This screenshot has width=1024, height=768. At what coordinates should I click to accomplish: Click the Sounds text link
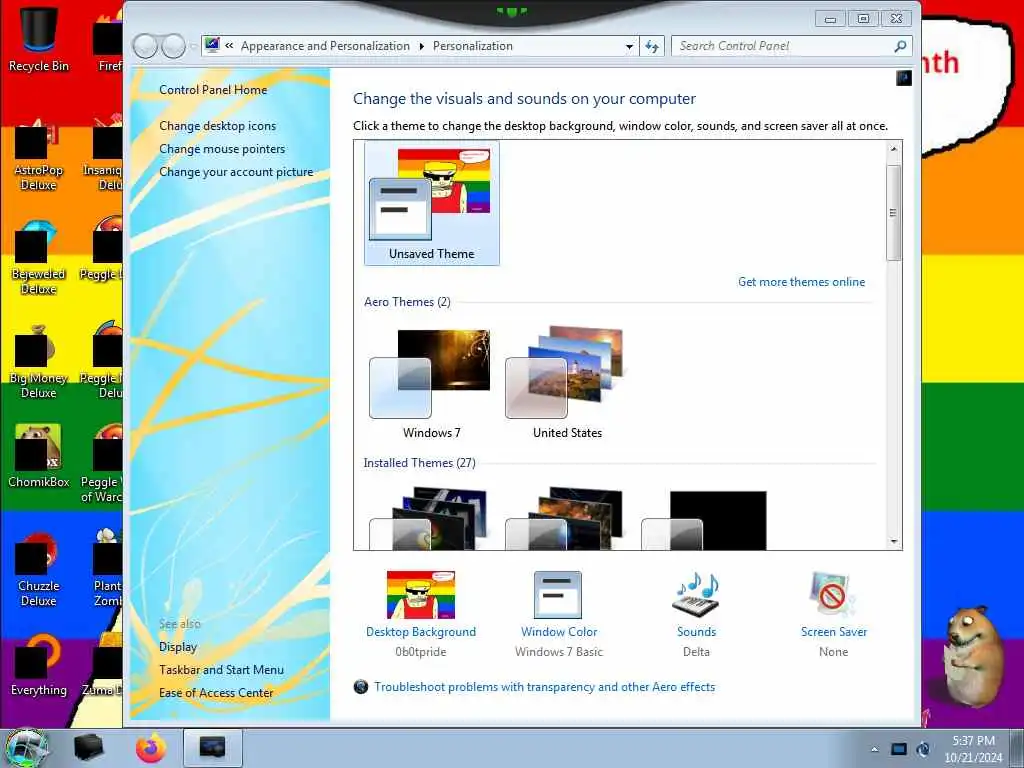pyautogui.click(x=696, y=632)
